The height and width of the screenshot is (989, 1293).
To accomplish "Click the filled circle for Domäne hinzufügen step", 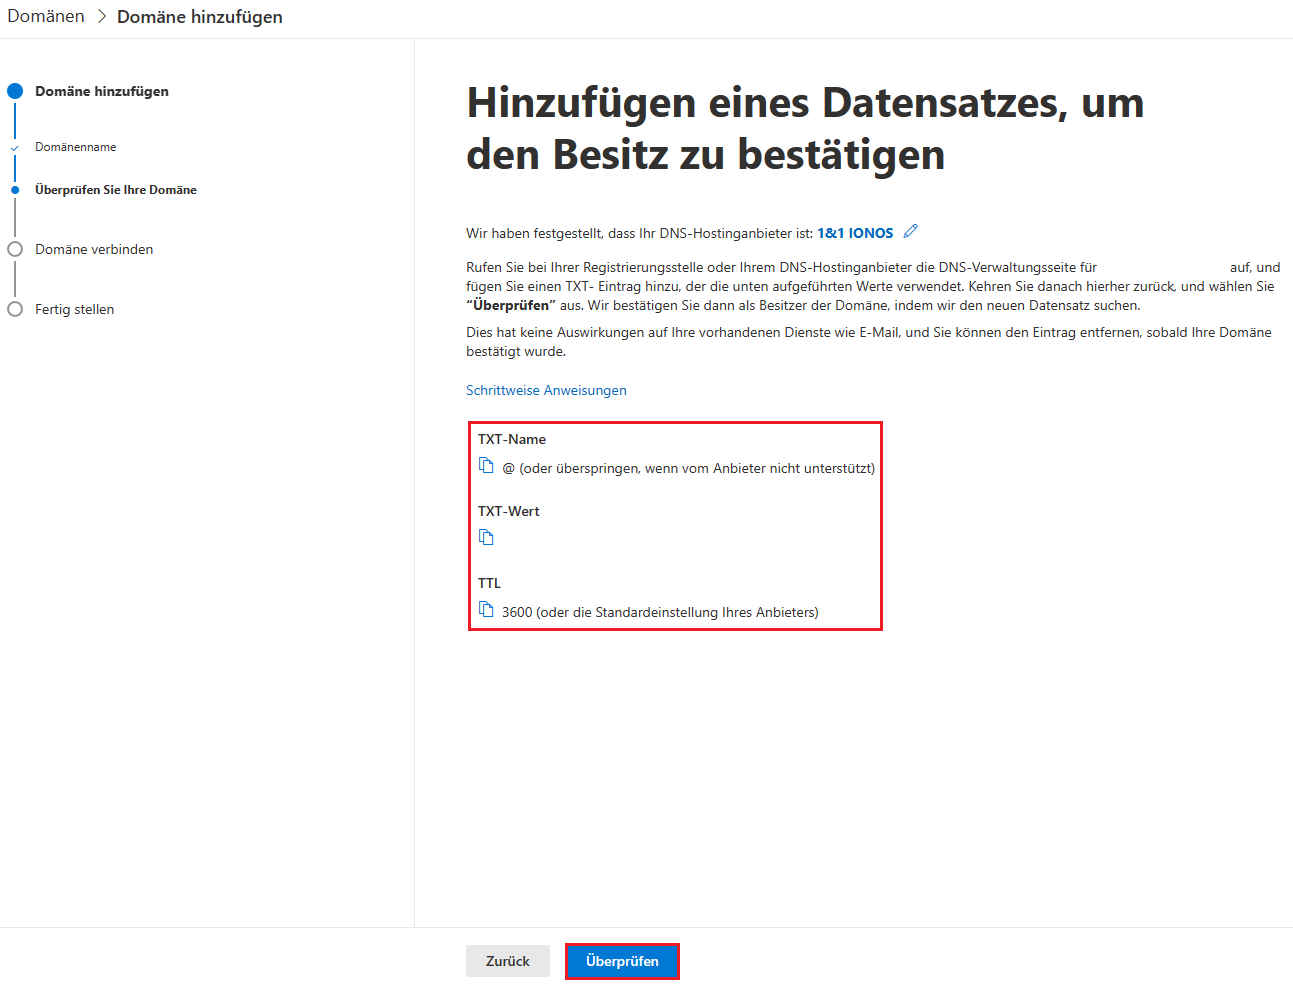I will [15, 91].
